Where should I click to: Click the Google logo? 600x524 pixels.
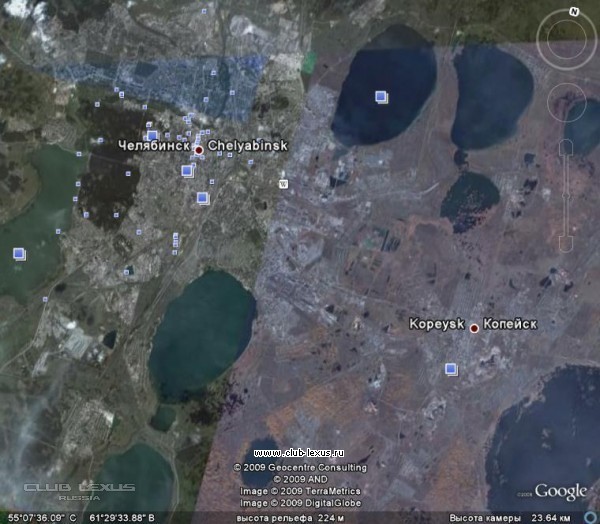tap(560, 491)
